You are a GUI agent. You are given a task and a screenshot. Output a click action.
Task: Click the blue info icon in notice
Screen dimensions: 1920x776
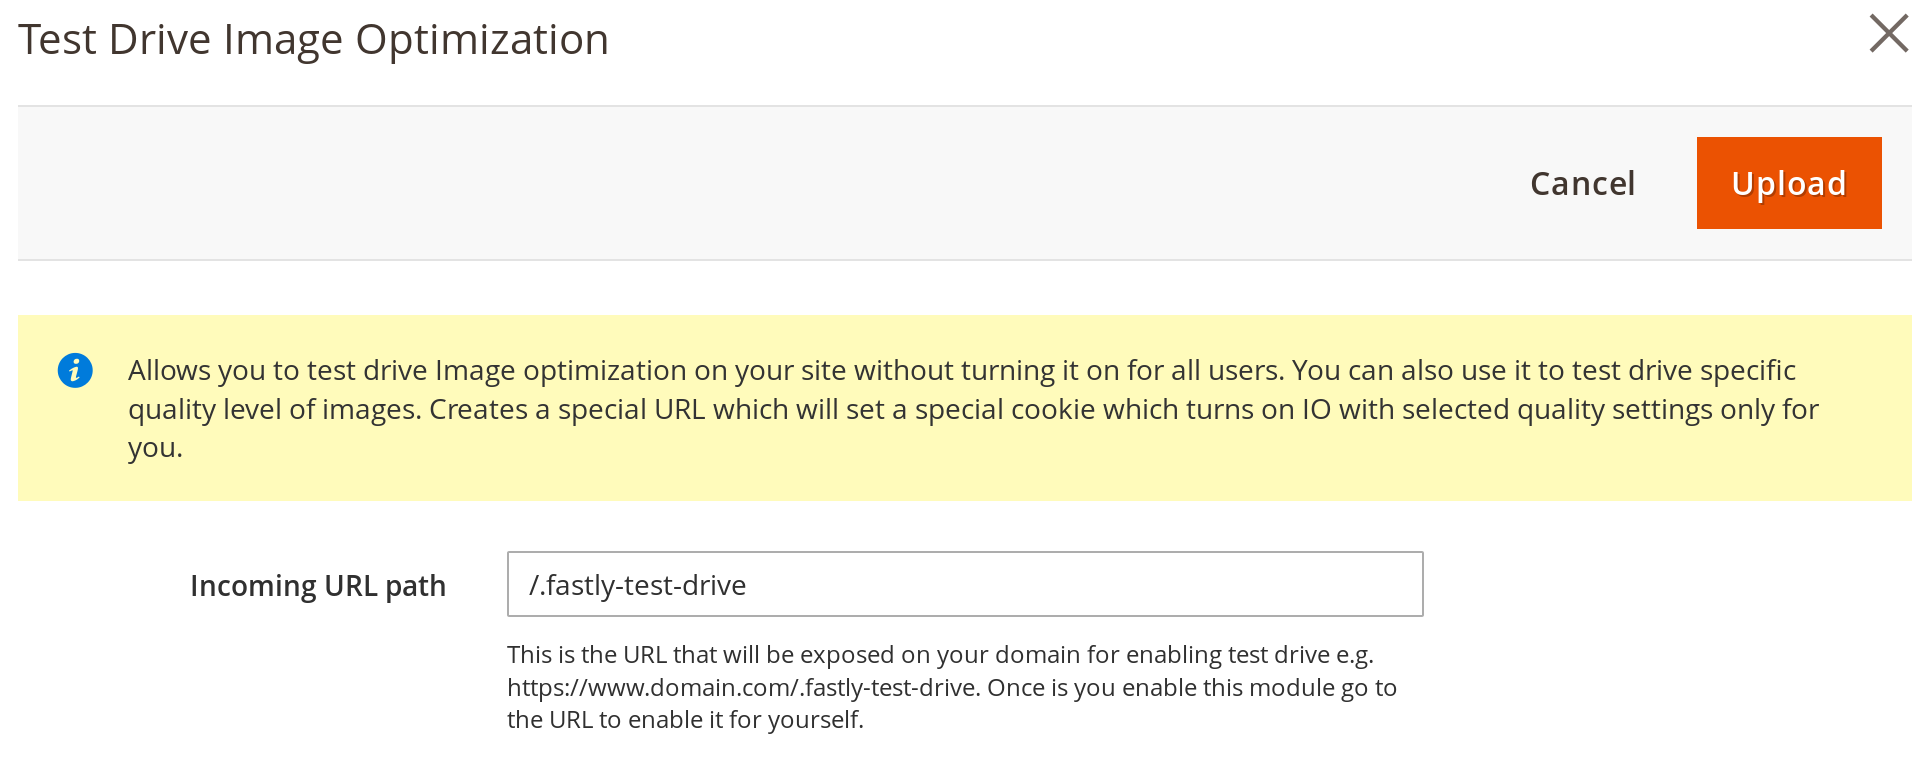[75, 370]
